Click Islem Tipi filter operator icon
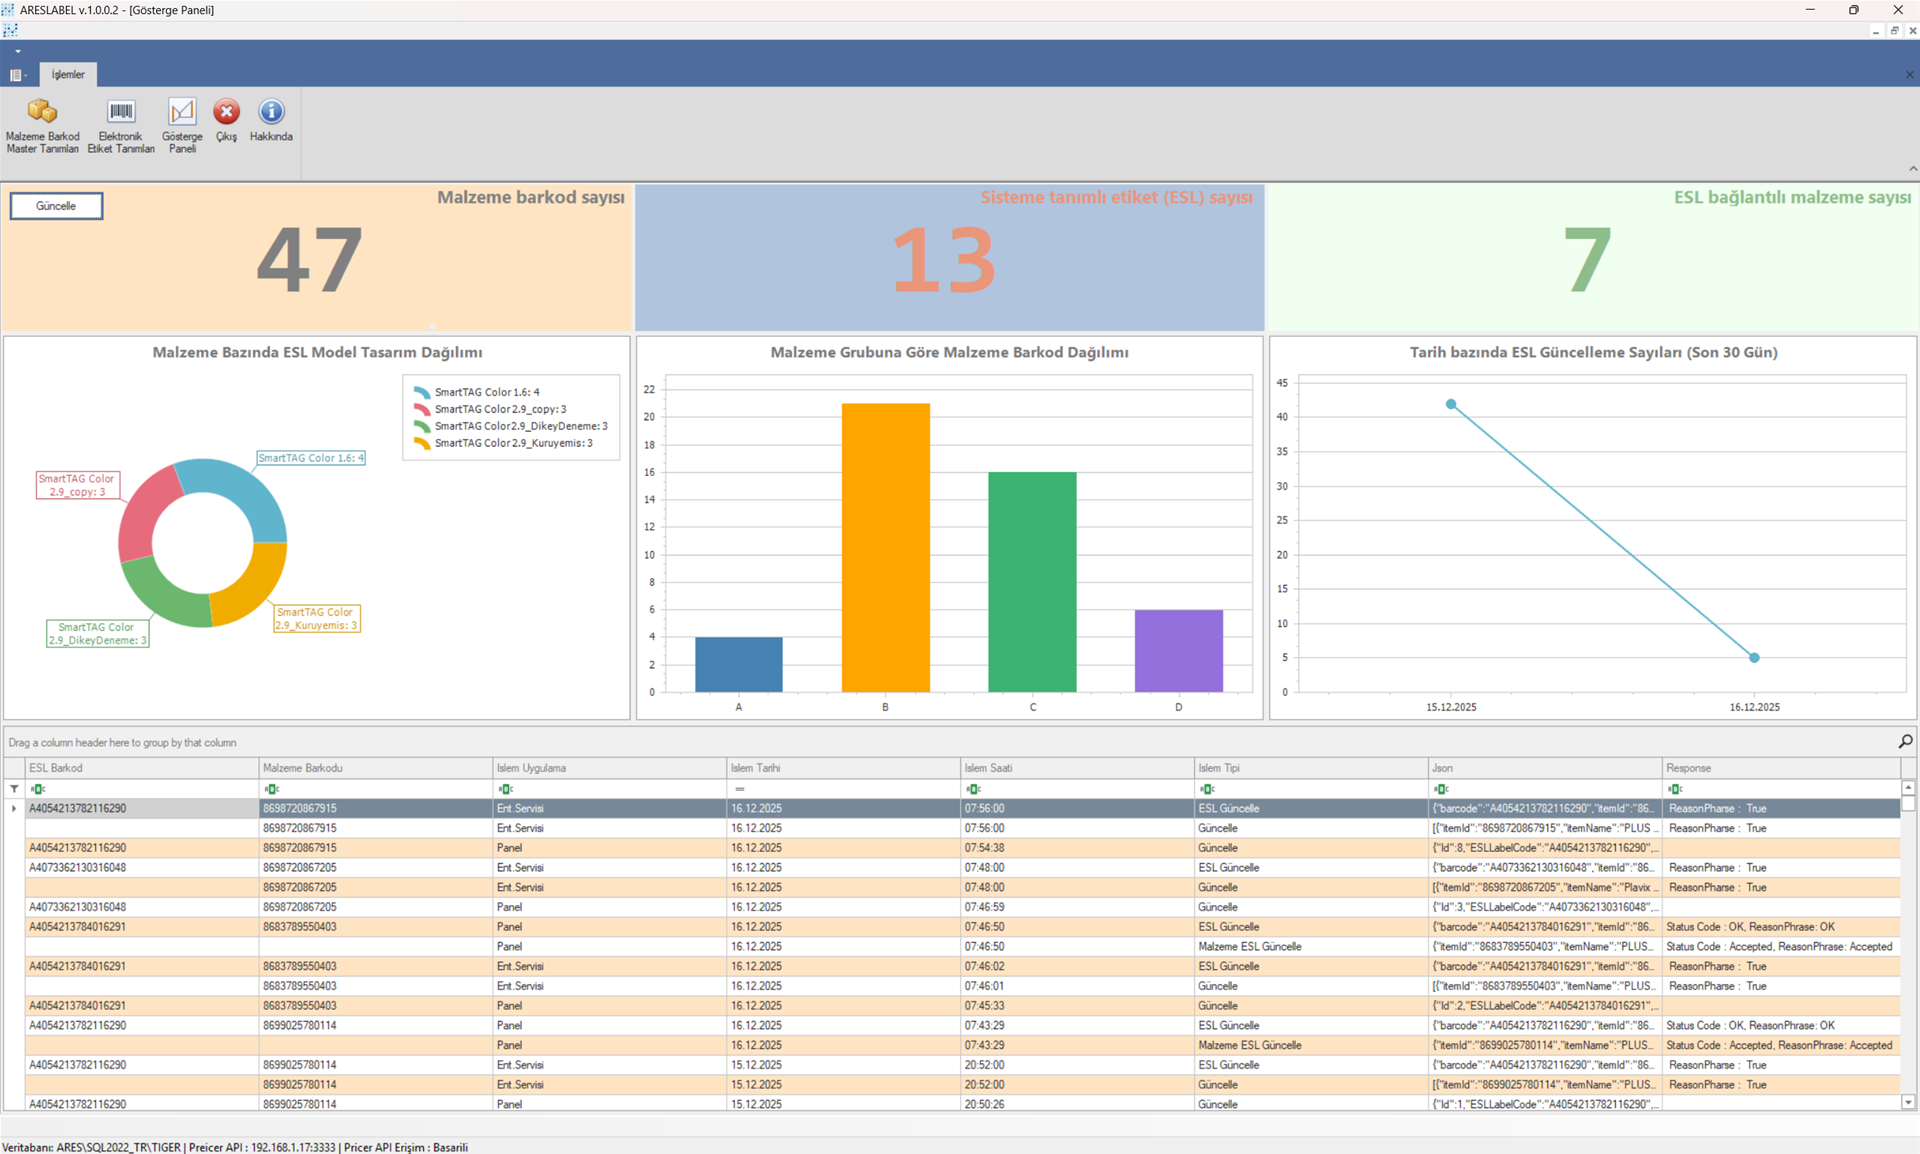The width and height of the screenshot is (1920, 1154). point(1207,789)
